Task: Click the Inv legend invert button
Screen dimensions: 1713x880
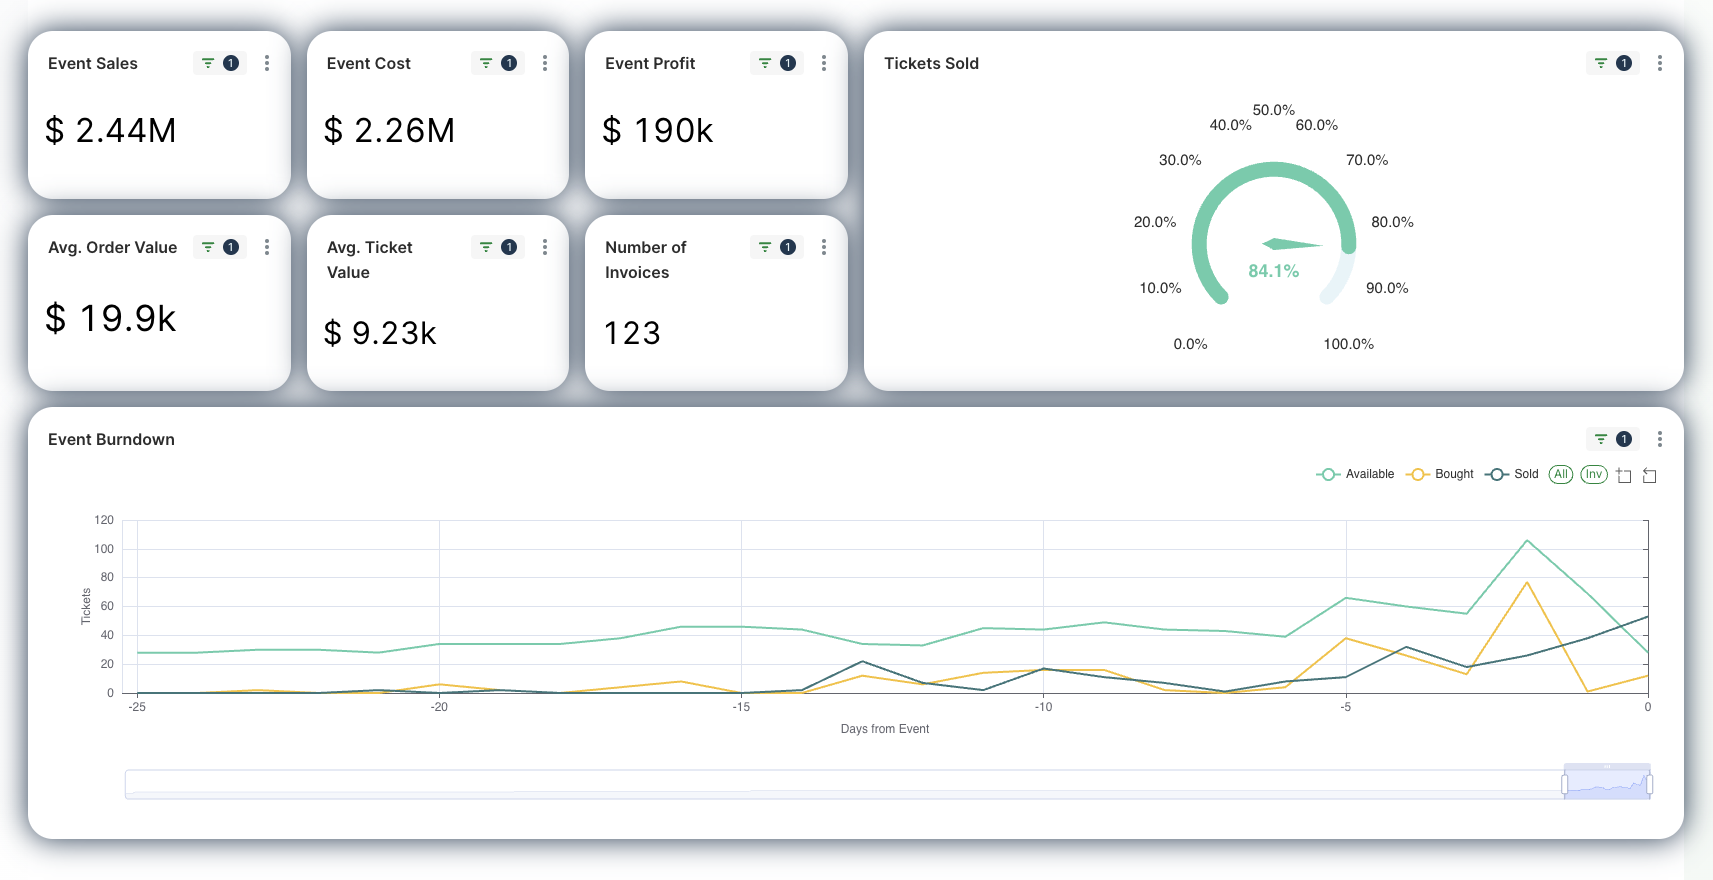Action: pos(1594,474)
